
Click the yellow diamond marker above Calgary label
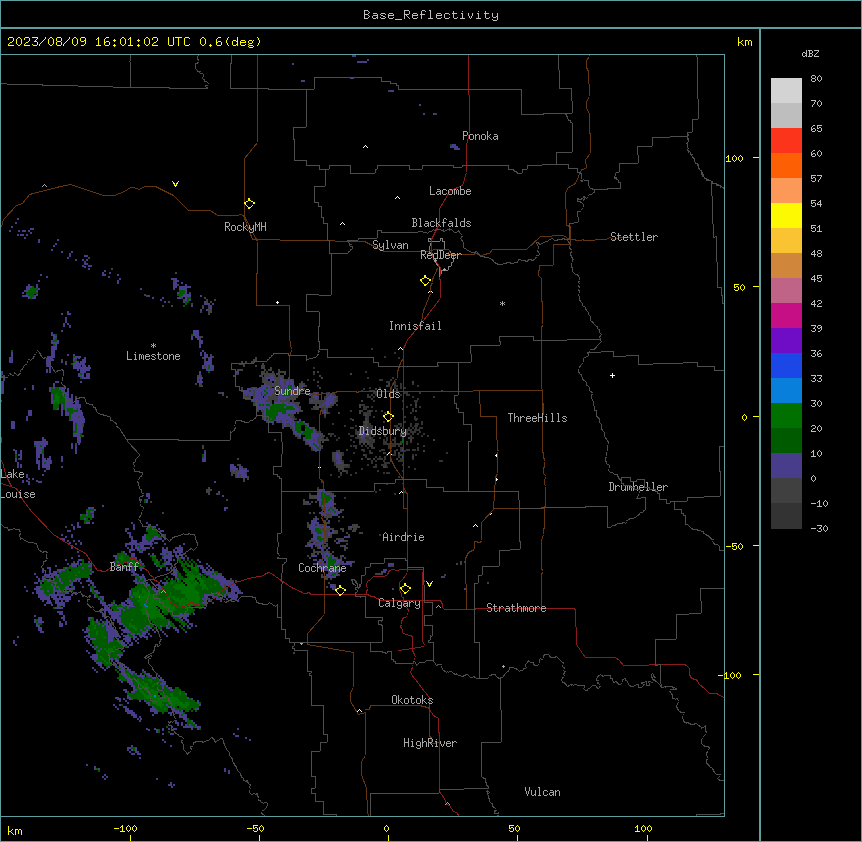coord(405,589)
